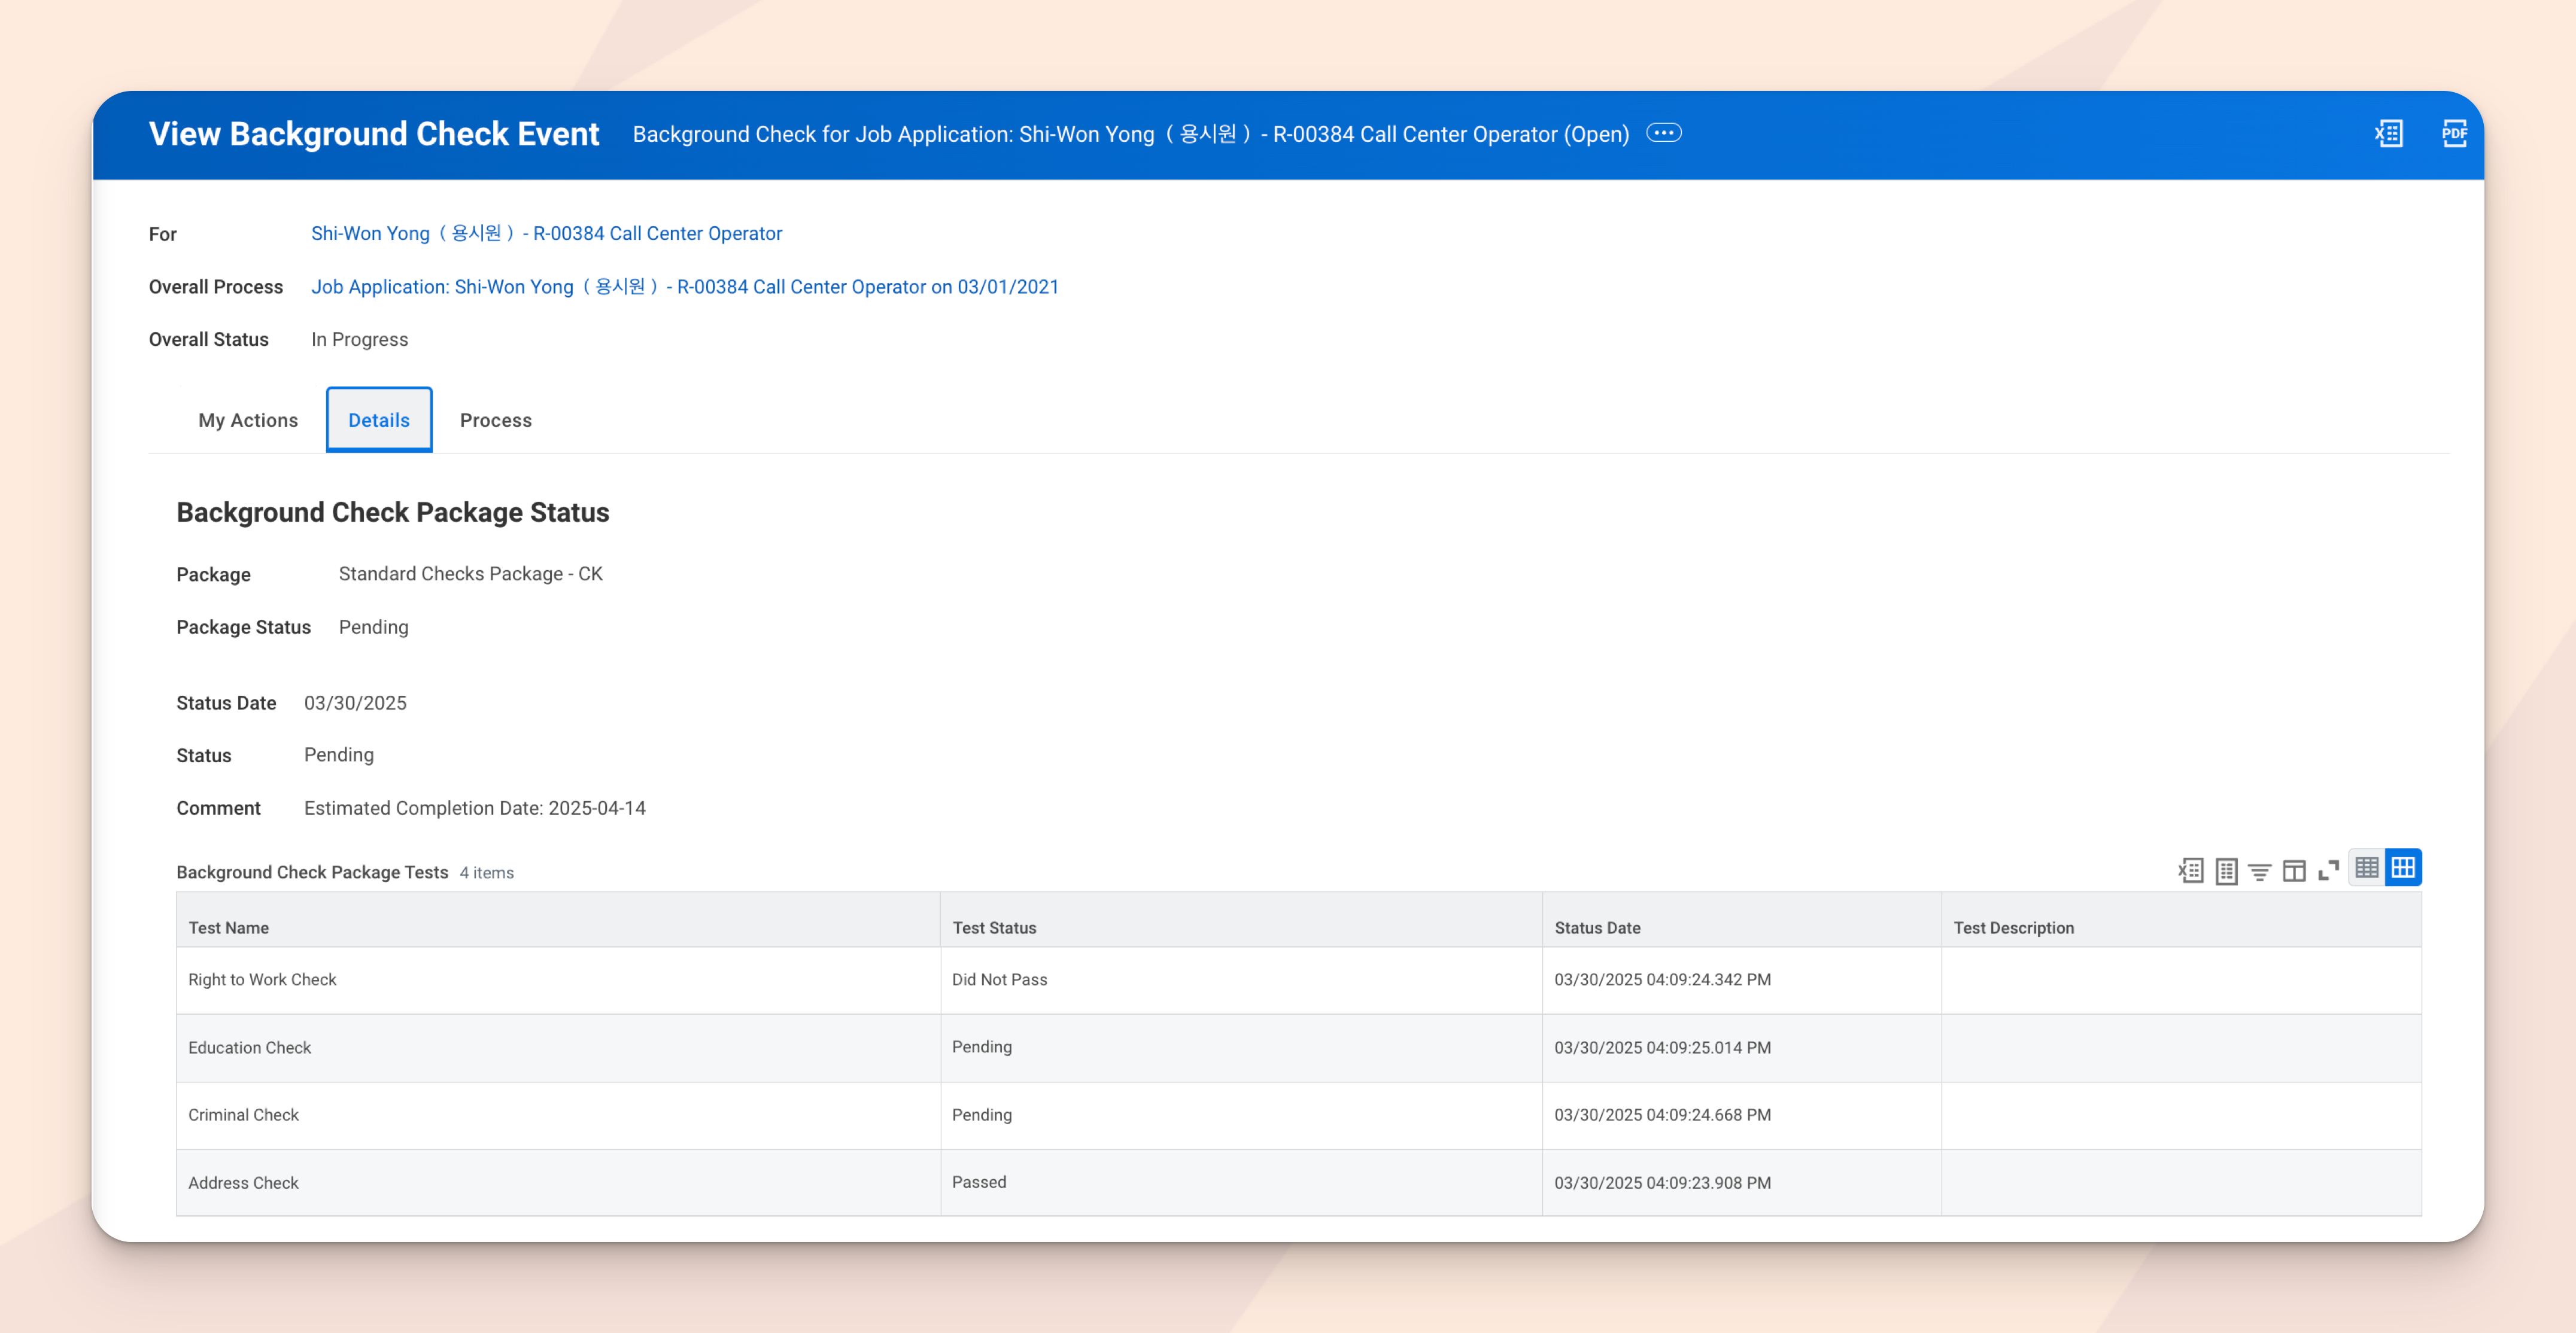This screenshot has width=2576, height=1333.
Task: Open the worksheet view icon for the tests table
Action: tap(2226, 871)
